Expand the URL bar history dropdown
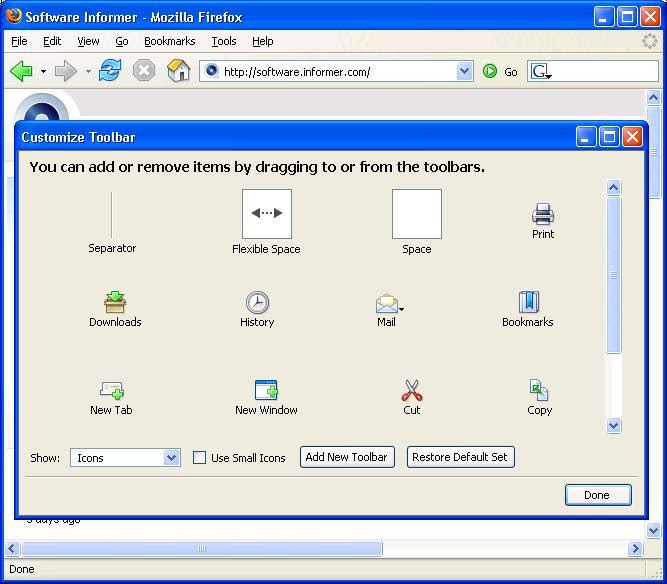667x584 pixels. click(x=464, y=71)
